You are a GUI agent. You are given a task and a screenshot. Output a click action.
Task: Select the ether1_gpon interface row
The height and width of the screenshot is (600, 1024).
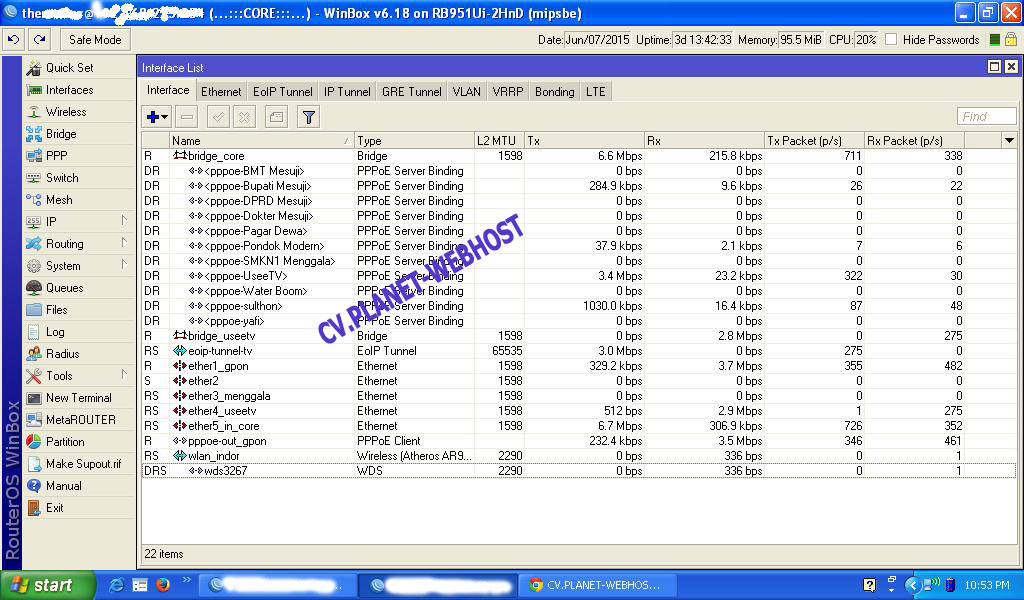click(218, 366)
